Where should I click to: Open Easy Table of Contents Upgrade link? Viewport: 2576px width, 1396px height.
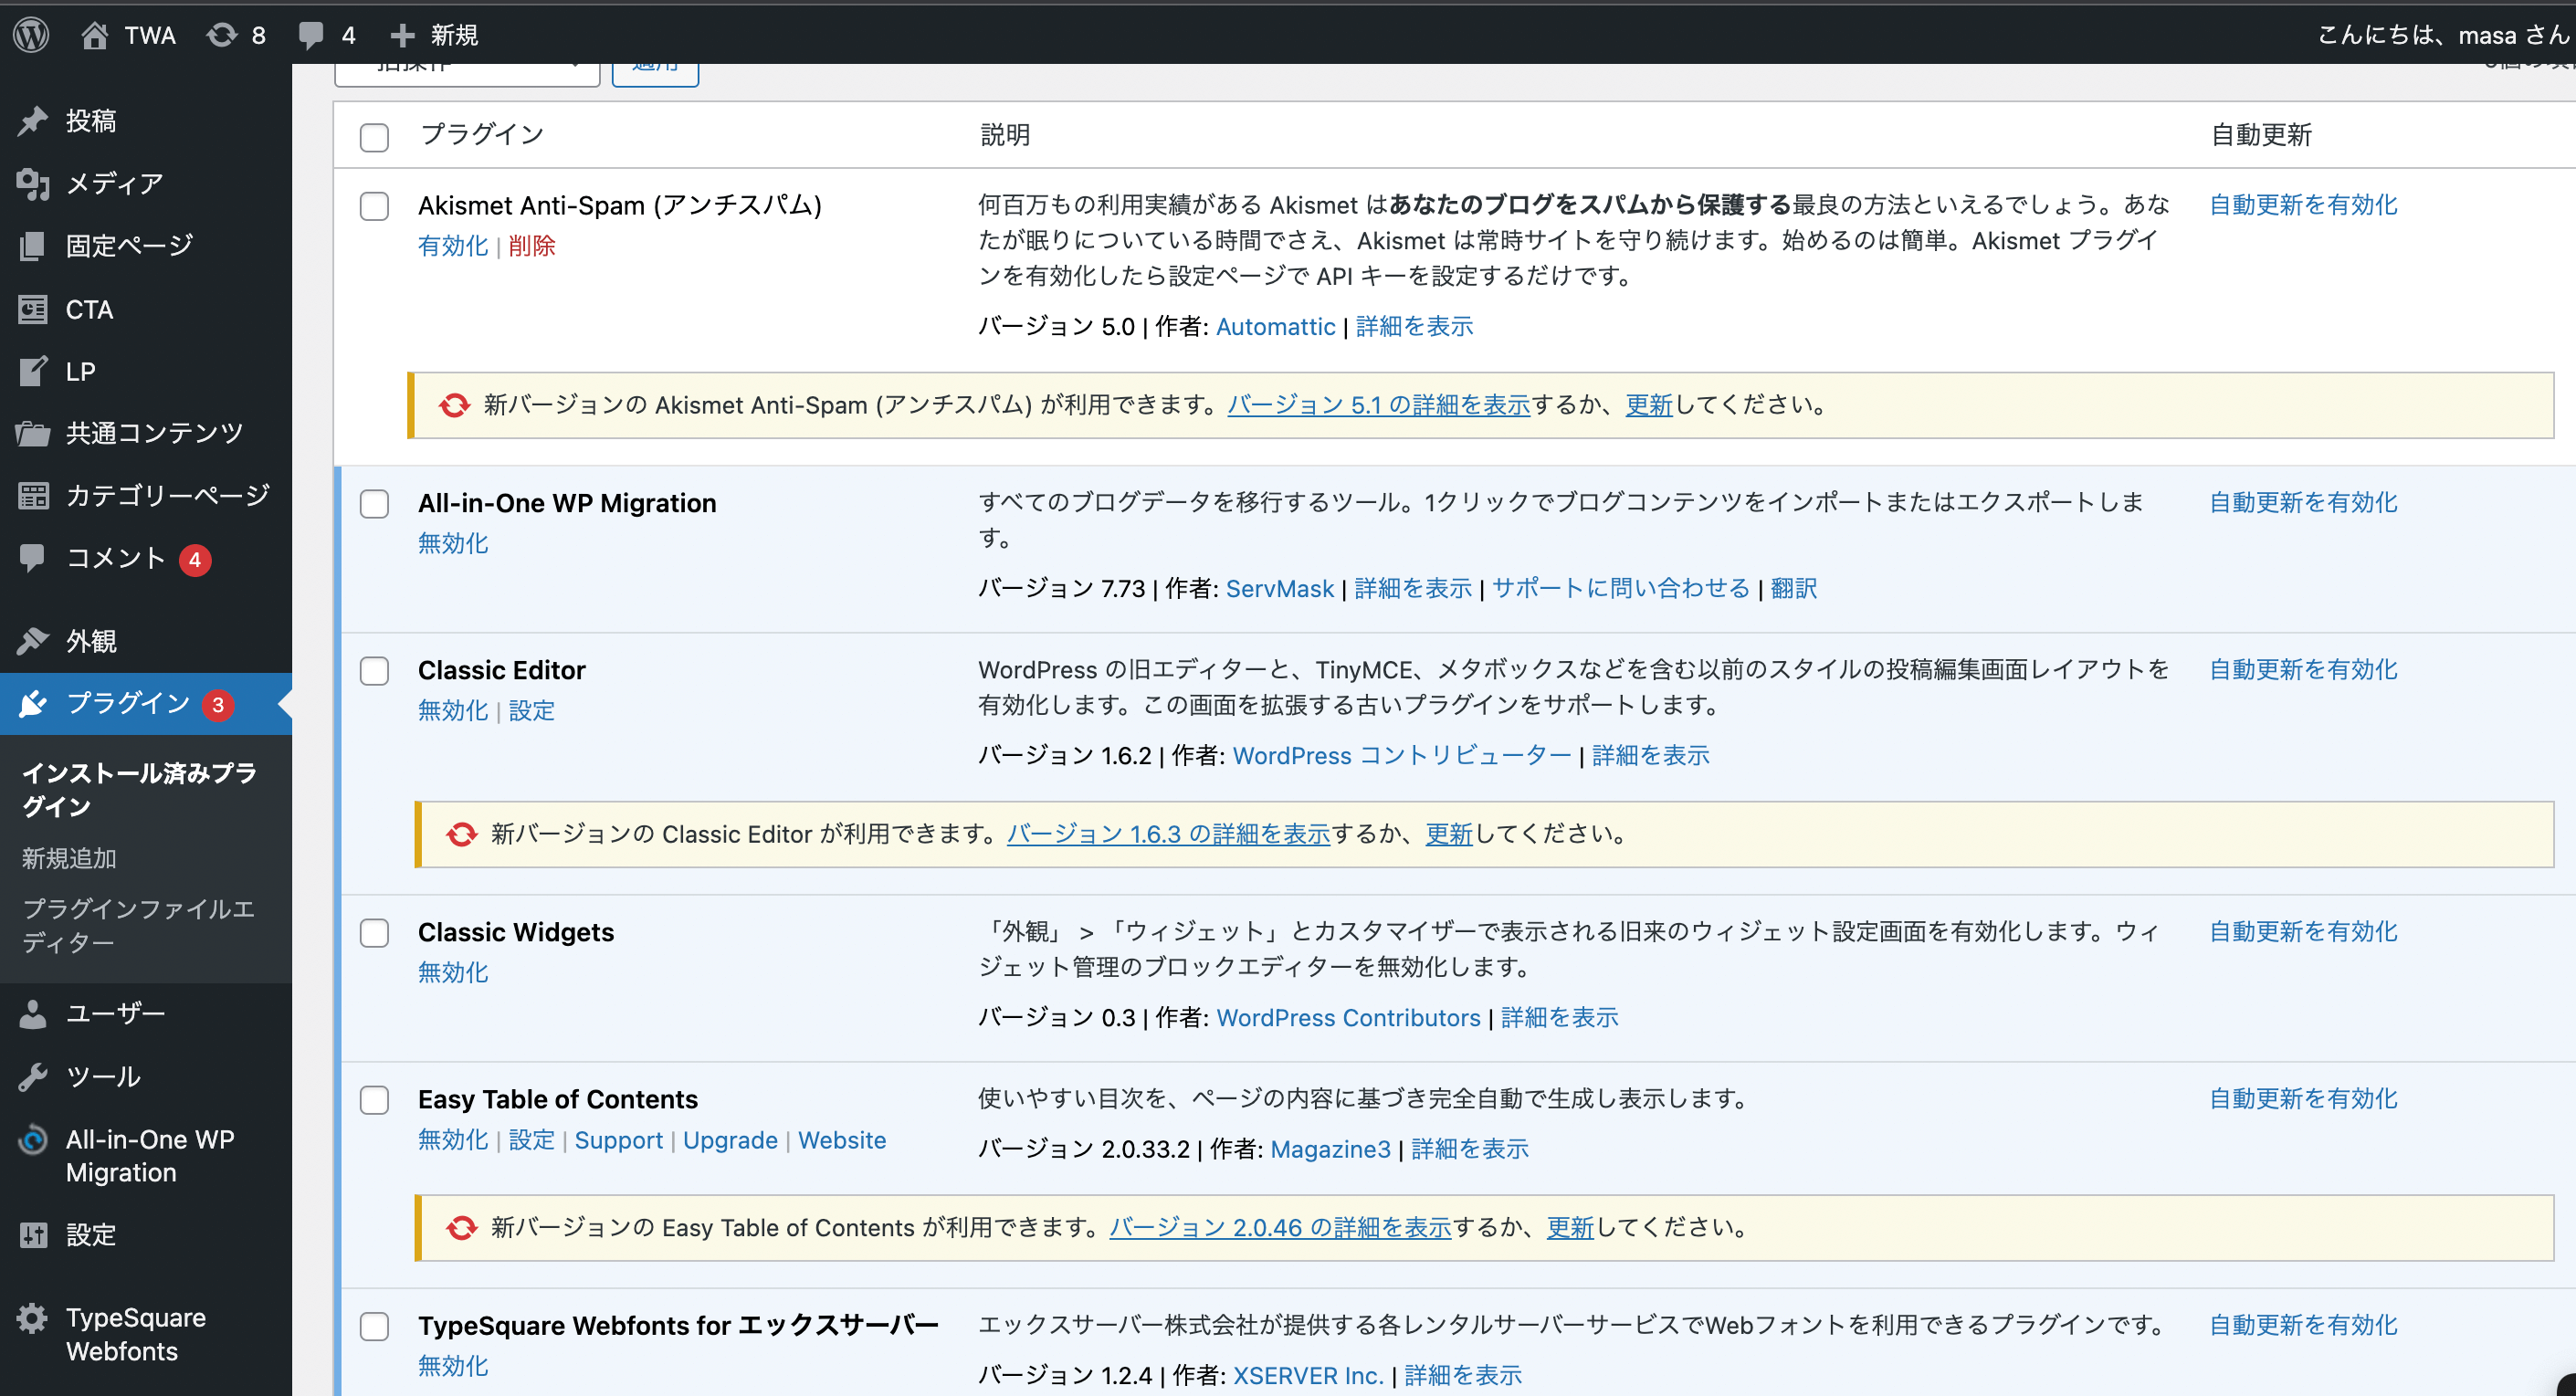point(730,1140)
